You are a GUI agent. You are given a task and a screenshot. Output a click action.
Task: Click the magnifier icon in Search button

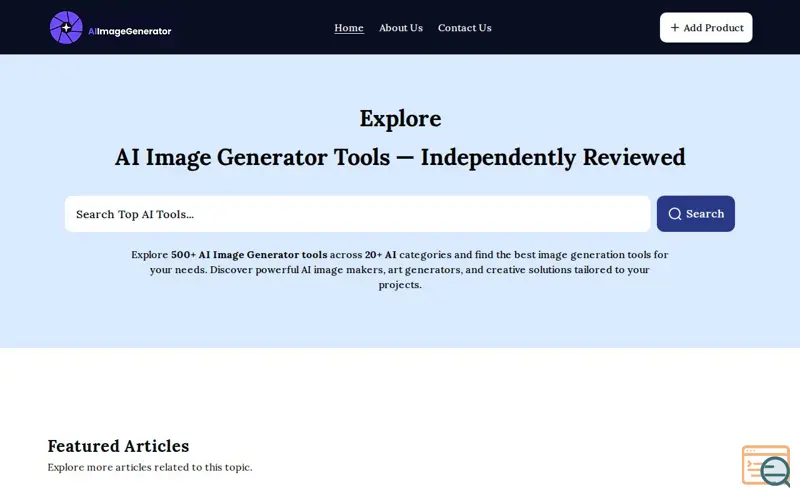(674, 214)
